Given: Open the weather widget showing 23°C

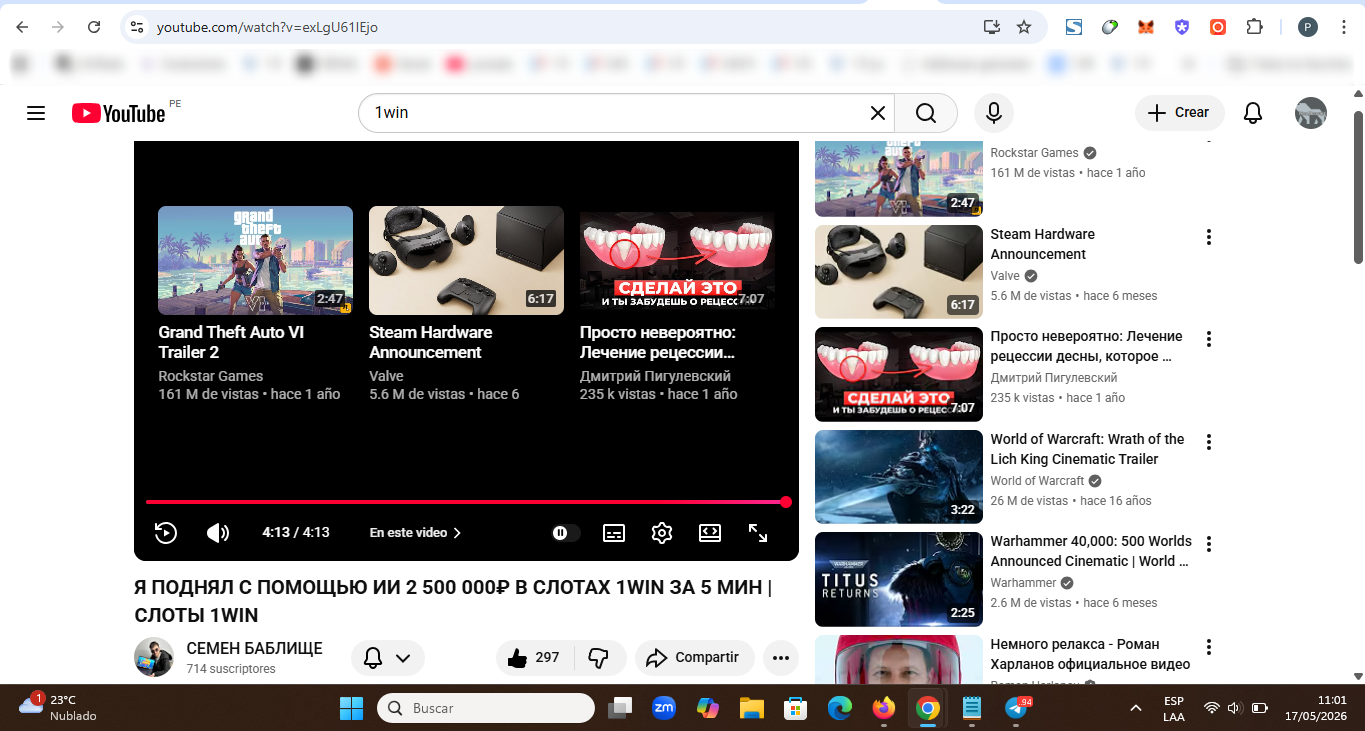Looking at the screenshot, I should (60, 707).
